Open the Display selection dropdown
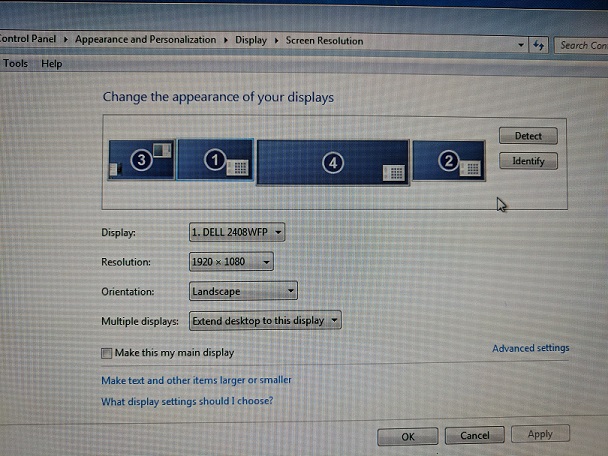Viewport: 608px width, 456px height. point(237,232)
